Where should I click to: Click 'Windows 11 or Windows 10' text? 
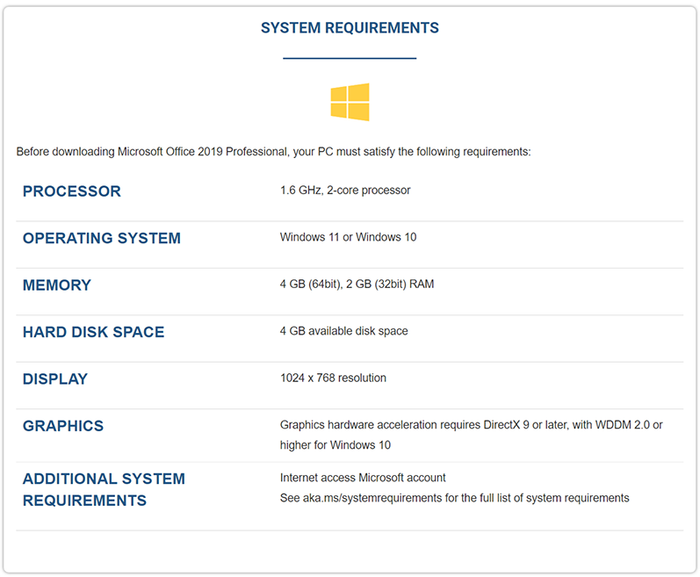pyautogui.click(x=348, y=237)
